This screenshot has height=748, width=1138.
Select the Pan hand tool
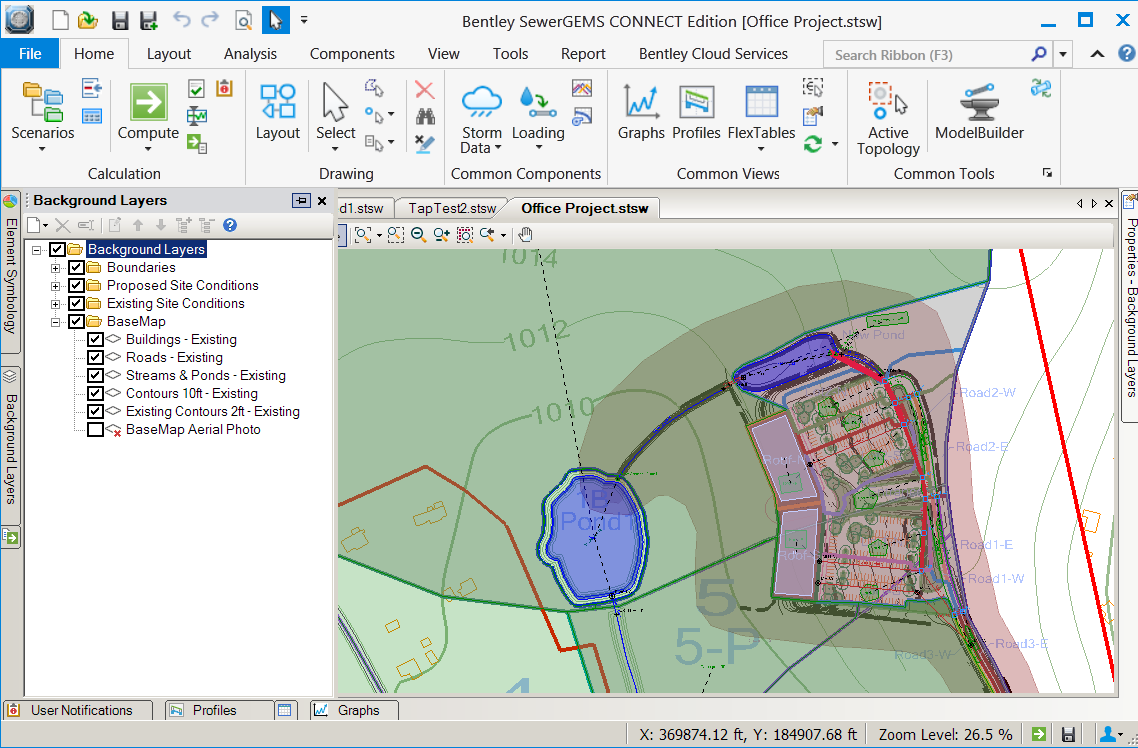pos(526,235)
